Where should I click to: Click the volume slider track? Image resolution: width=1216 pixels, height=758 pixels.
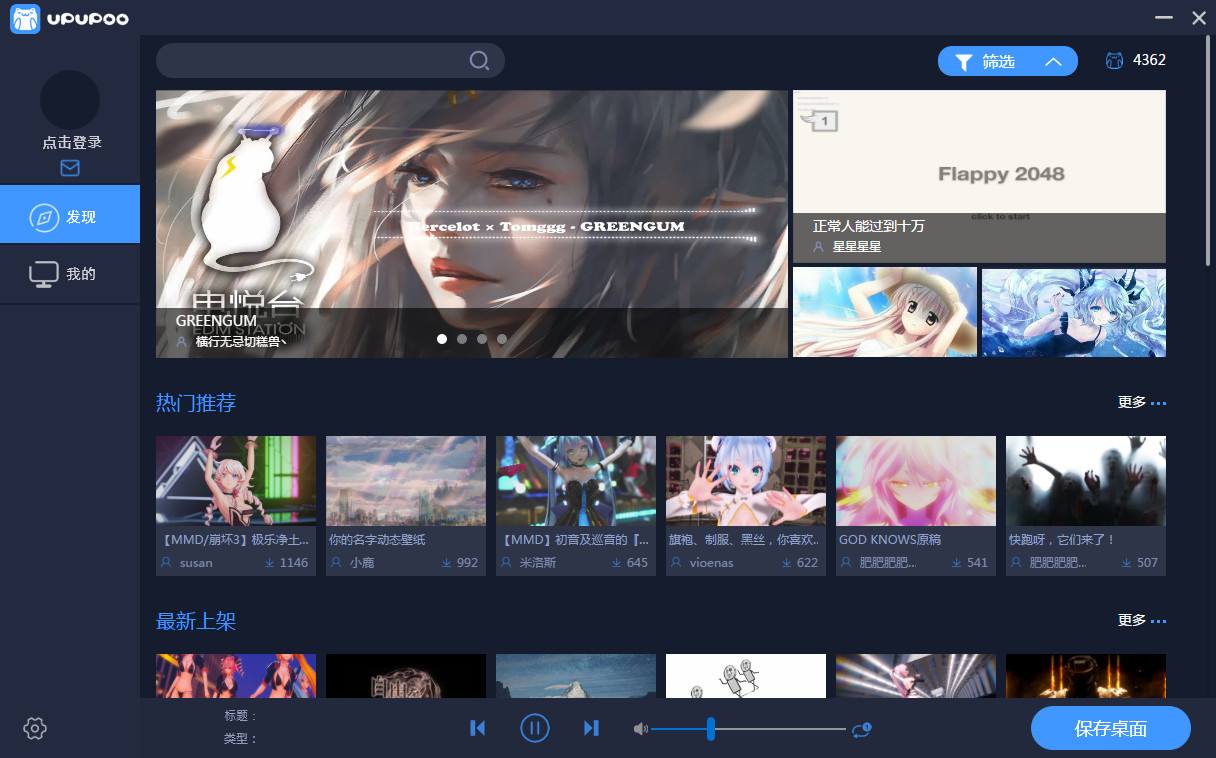(x=780, y=729)
